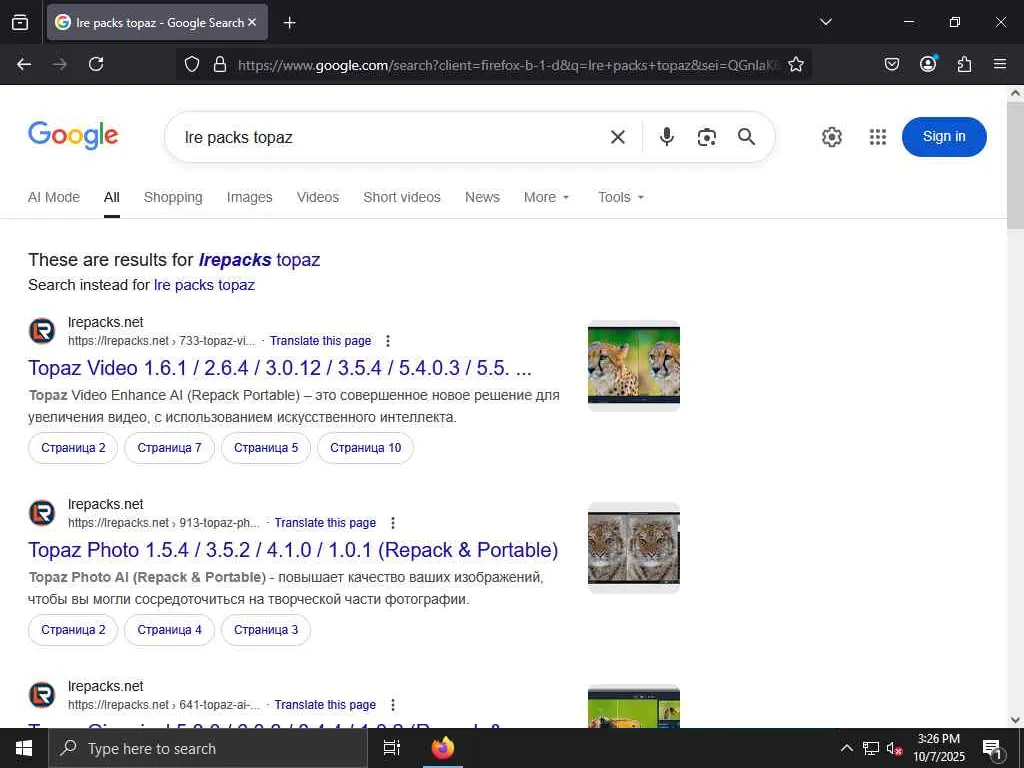Search by image with camera icon
The height and width of the screenshot is (768, 1024).
click(707, 137)
